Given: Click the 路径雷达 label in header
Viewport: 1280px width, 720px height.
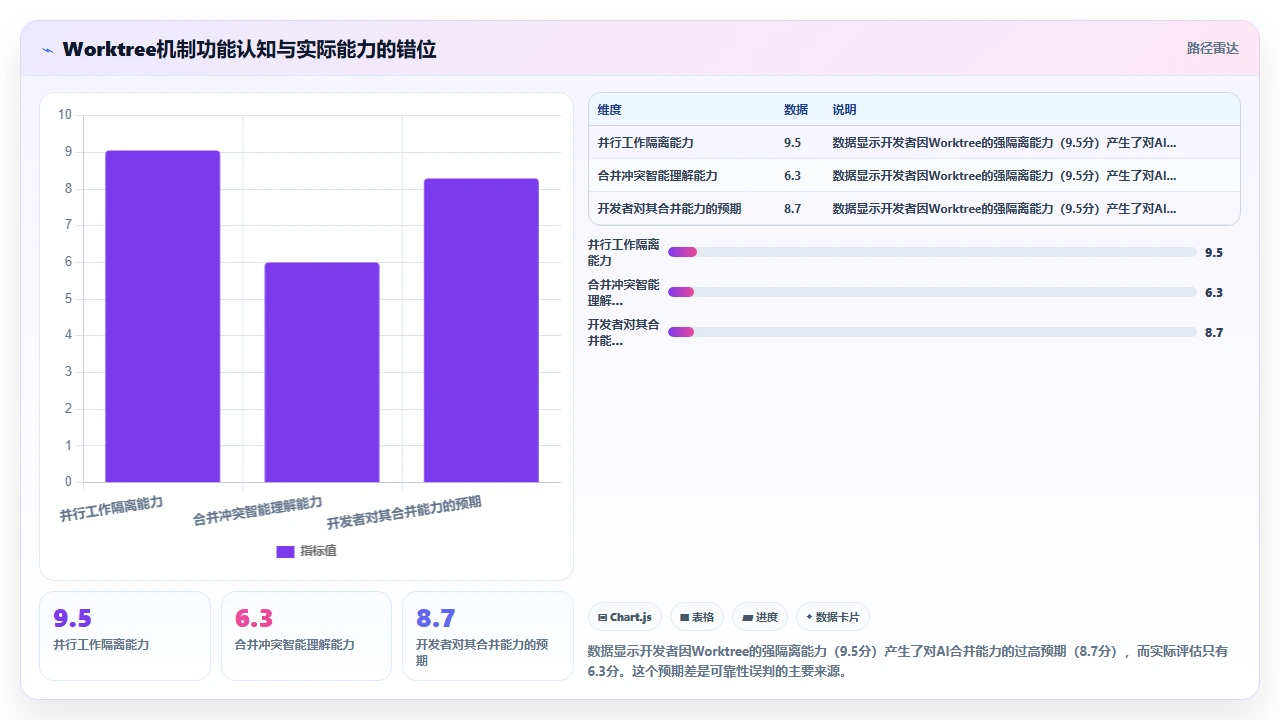Looking at the screenshot, I should coord(1212,48).
